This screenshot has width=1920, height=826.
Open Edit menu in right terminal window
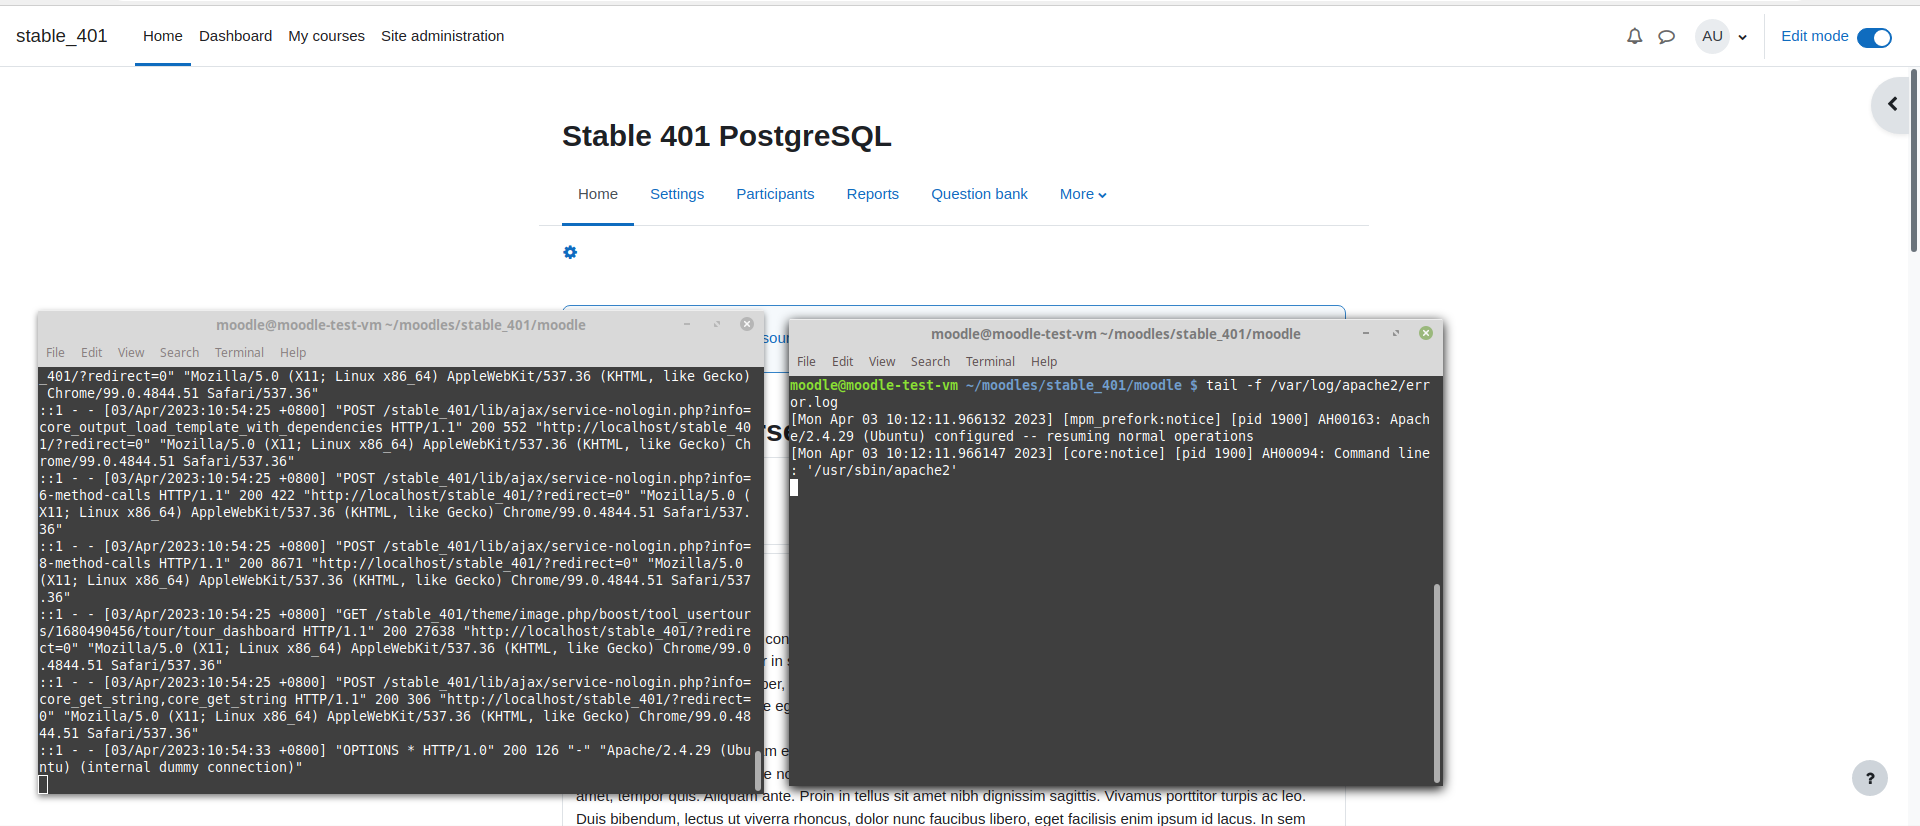(x=842, y=362)
